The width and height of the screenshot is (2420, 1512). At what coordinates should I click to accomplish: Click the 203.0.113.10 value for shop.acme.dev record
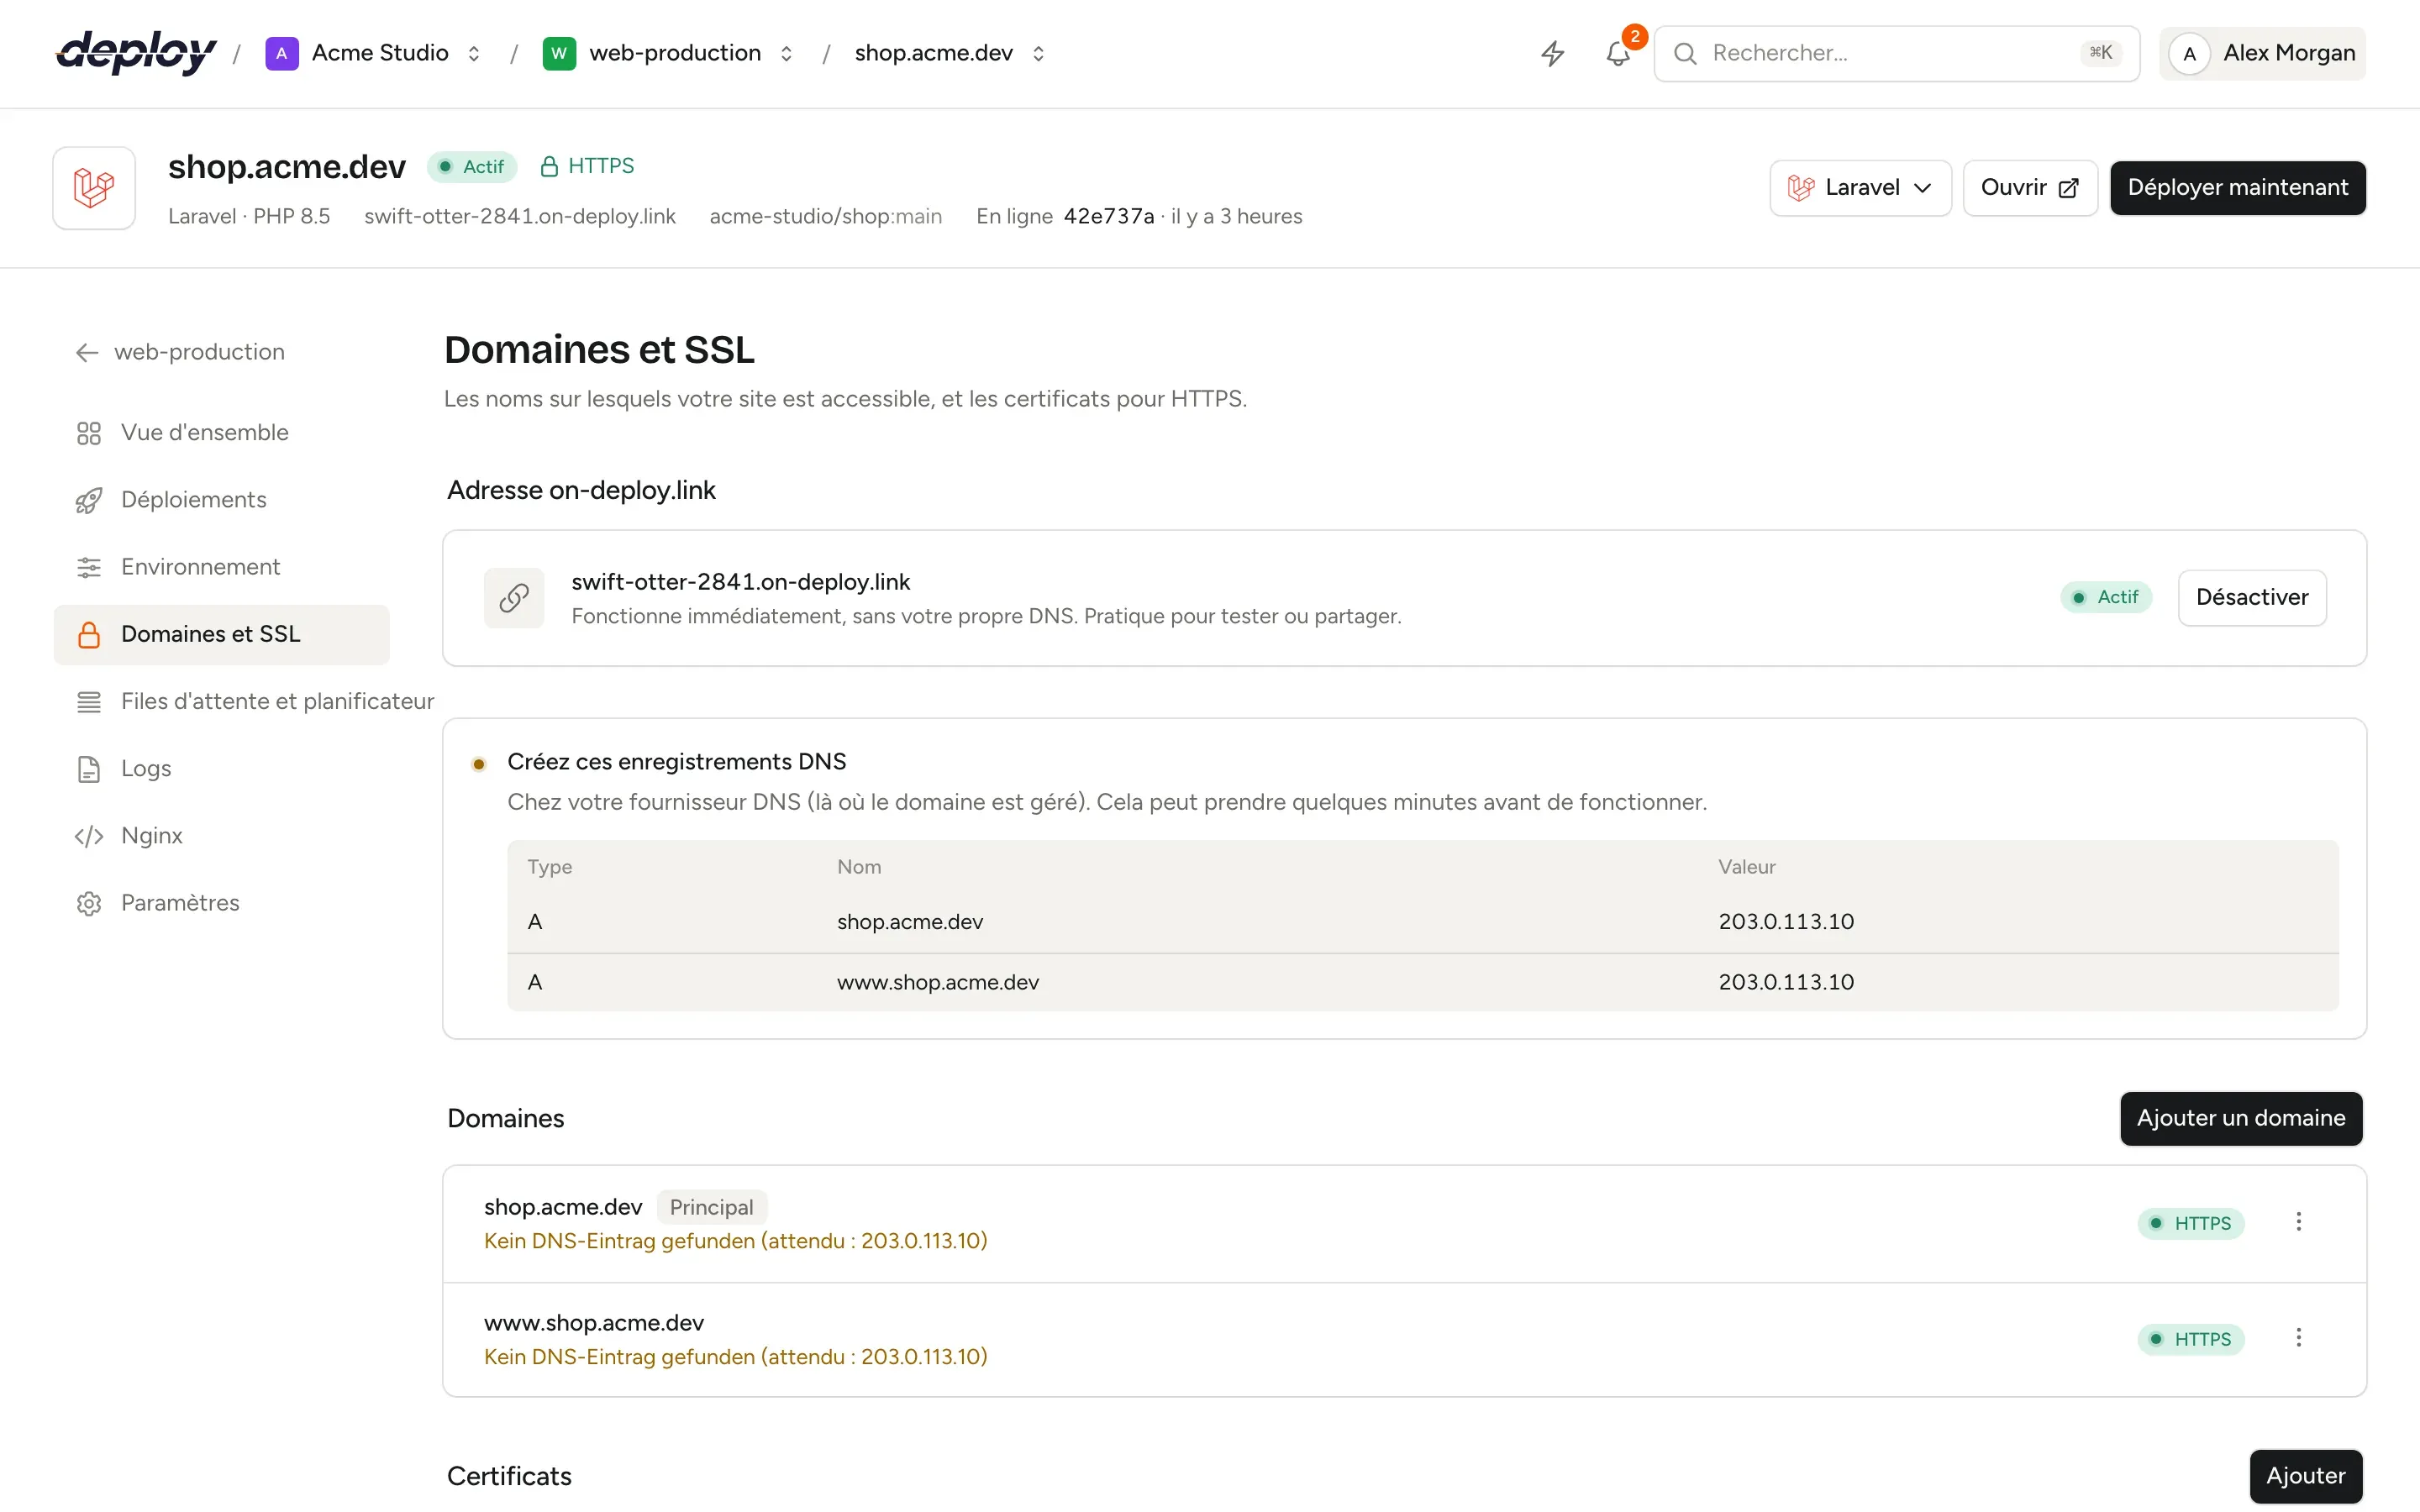[x=1786, y=922]
